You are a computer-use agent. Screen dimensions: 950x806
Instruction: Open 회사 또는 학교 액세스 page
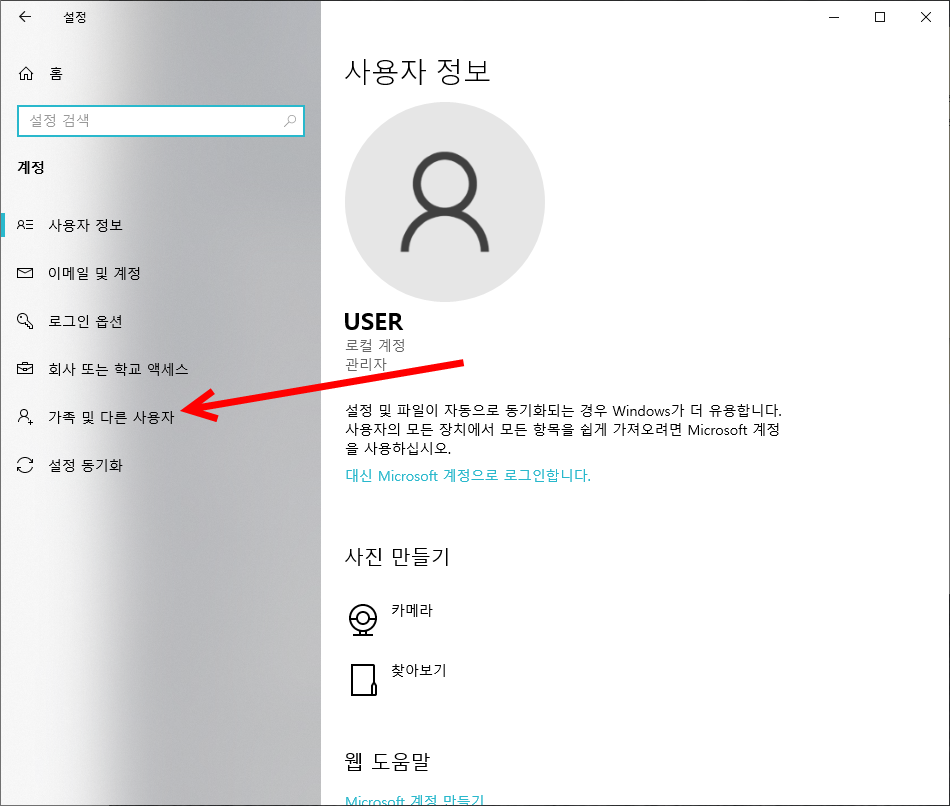click(x=118, y=369)
